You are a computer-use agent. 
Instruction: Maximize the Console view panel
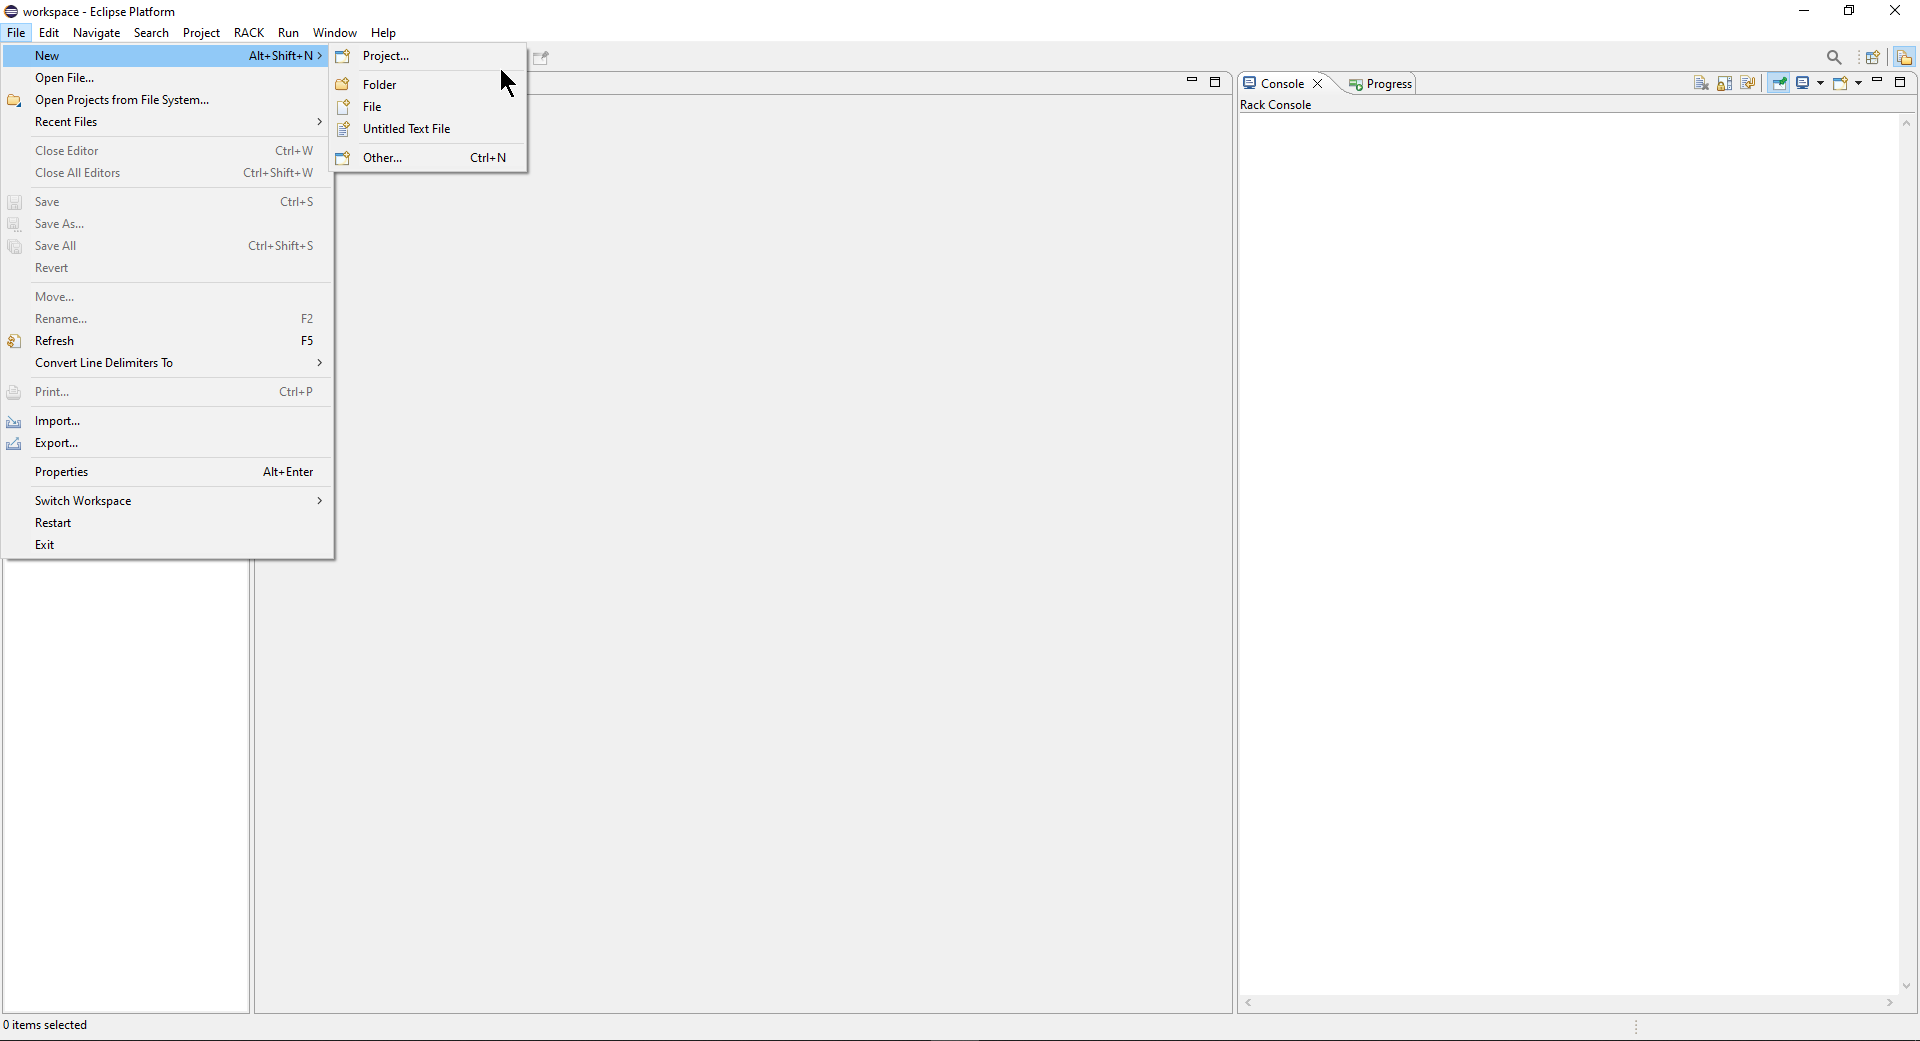tap(1900, 82)
